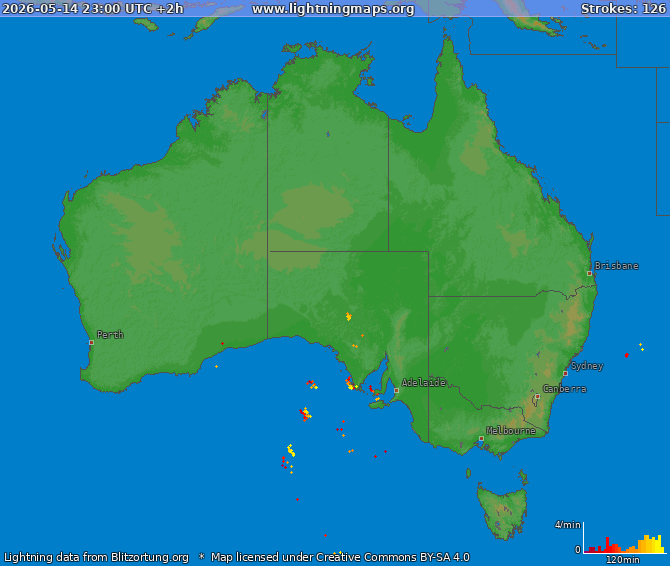The width and height of the screenshot is (670, 566).
Task: Click the Canberra city marker square
Action: click(x=538, y=396)
